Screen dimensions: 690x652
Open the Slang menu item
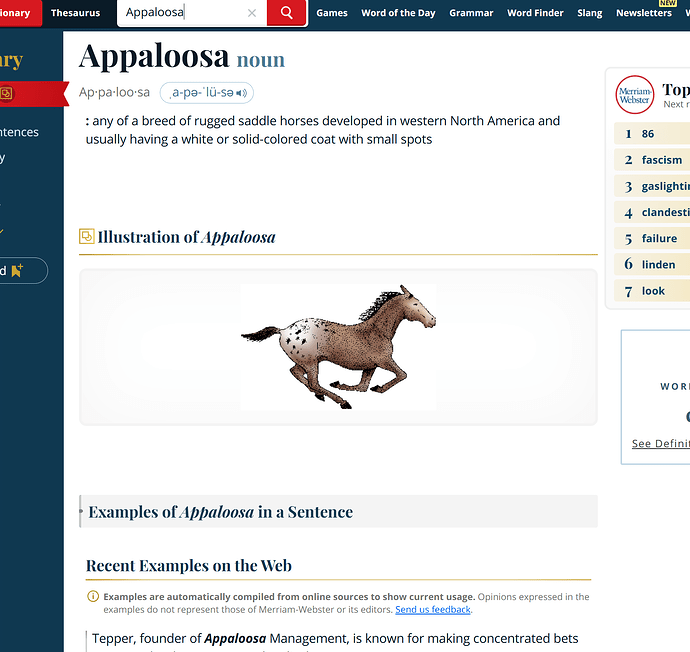coord(590,13)
